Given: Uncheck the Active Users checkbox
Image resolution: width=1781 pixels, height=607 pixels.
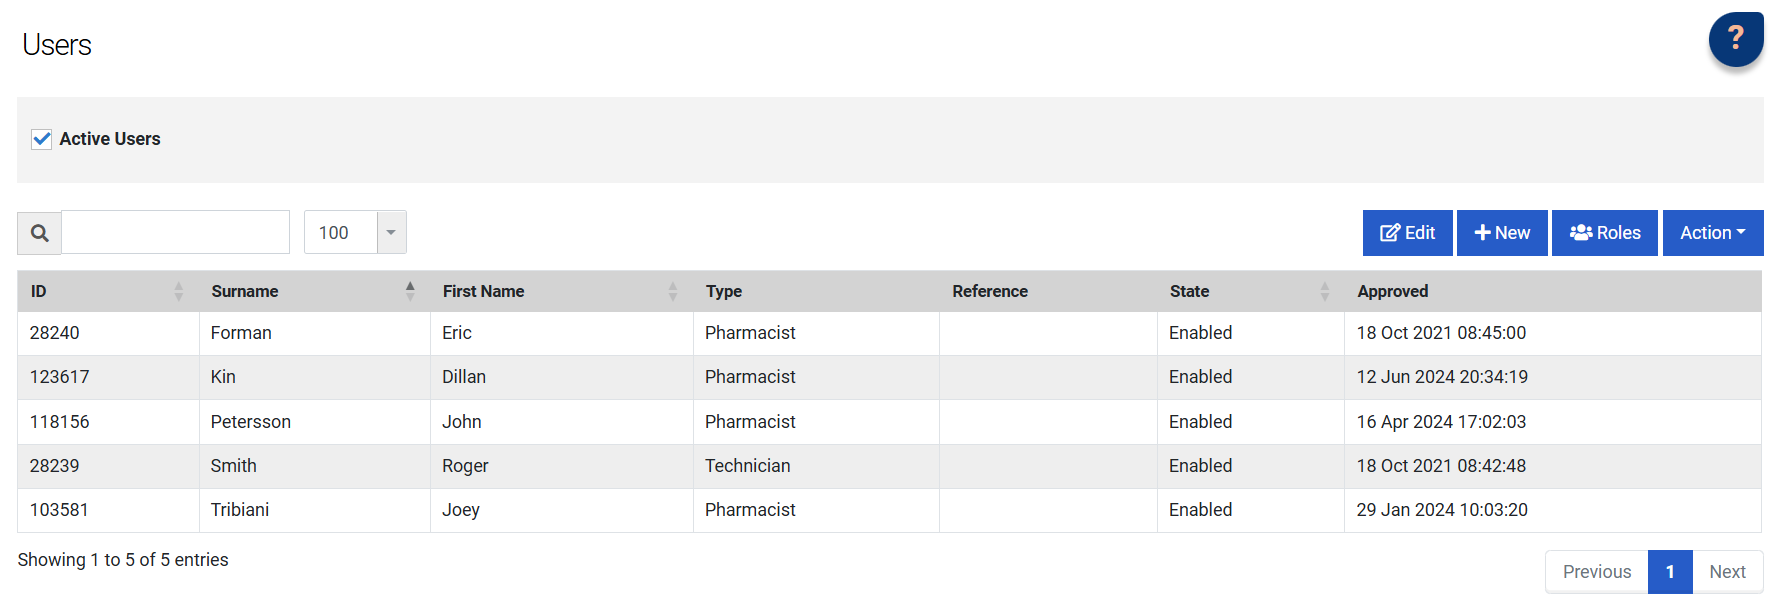Looking at the screenshot, I should tap(42, 139).
